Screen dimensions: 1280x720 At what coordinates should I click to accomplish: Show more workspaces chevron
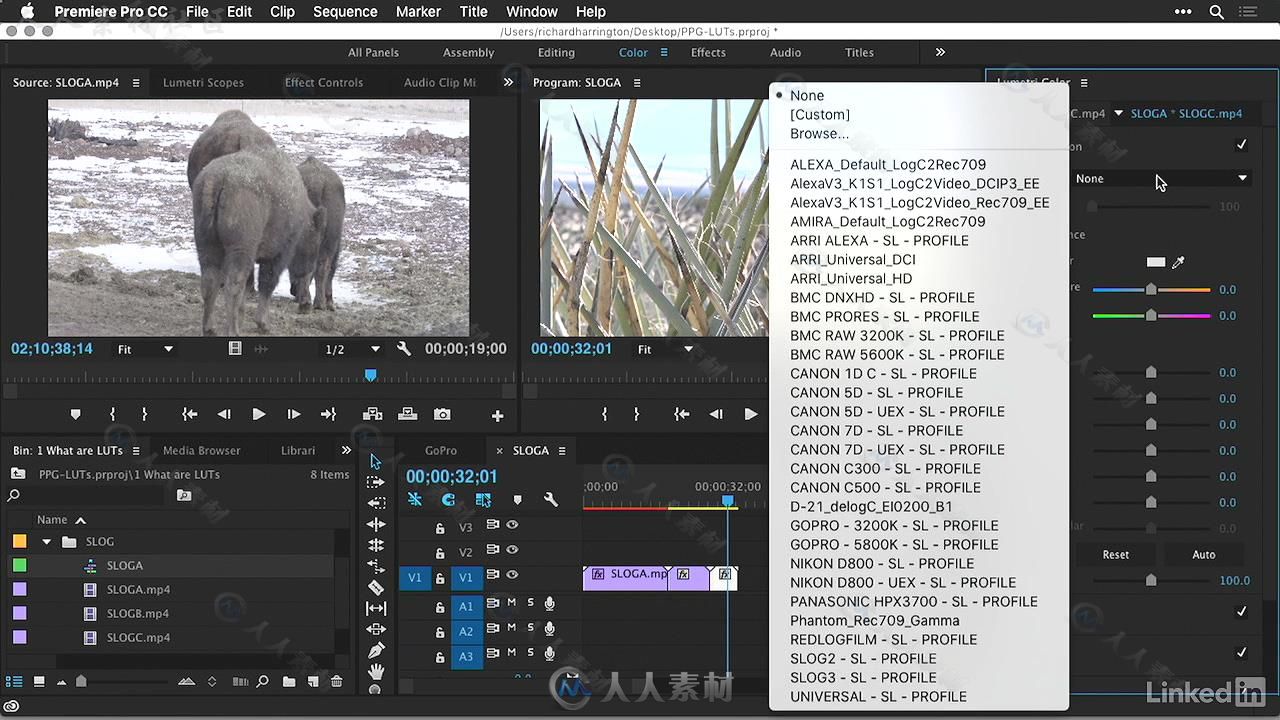click(940, 52)
